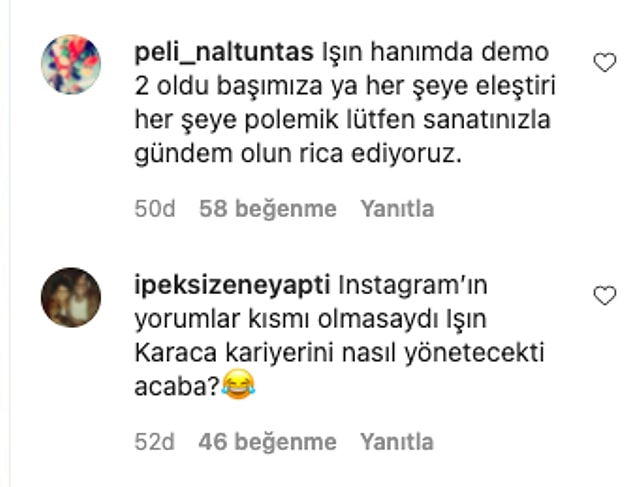
Task: Click the text 'Karaca kariyerini nasıl yönetecekti'
Action: point(339,353)
